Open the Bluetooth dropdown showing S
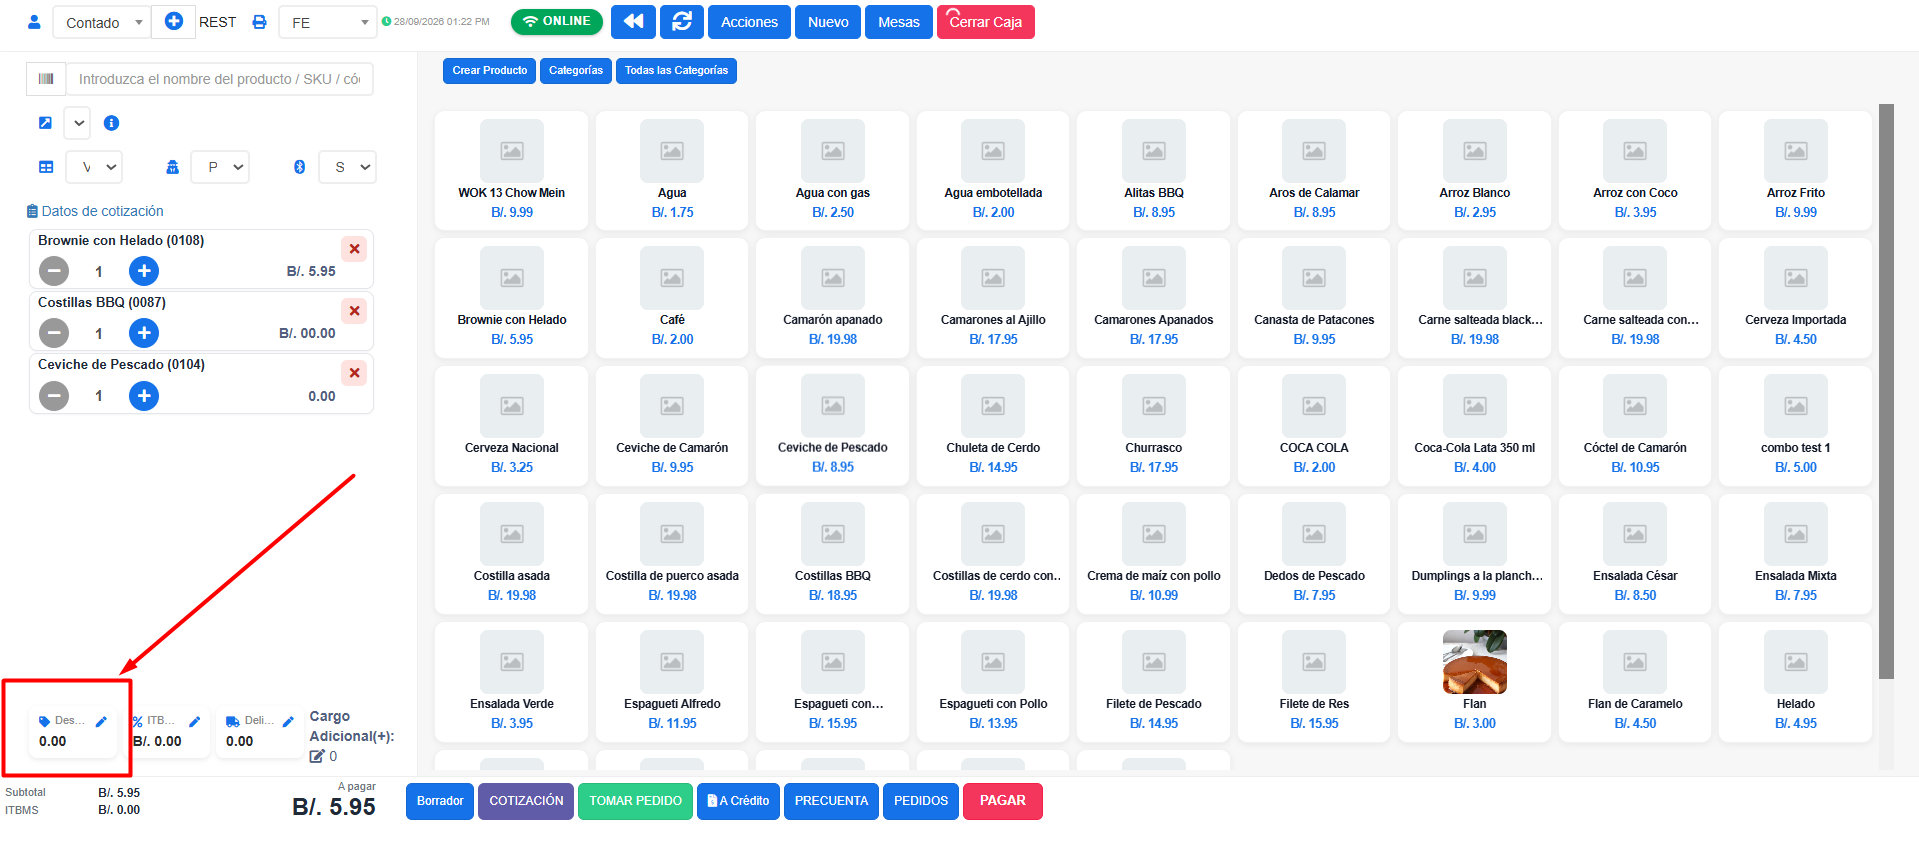The height and width of the screenshot is (859, 1919). click(347, 167)
